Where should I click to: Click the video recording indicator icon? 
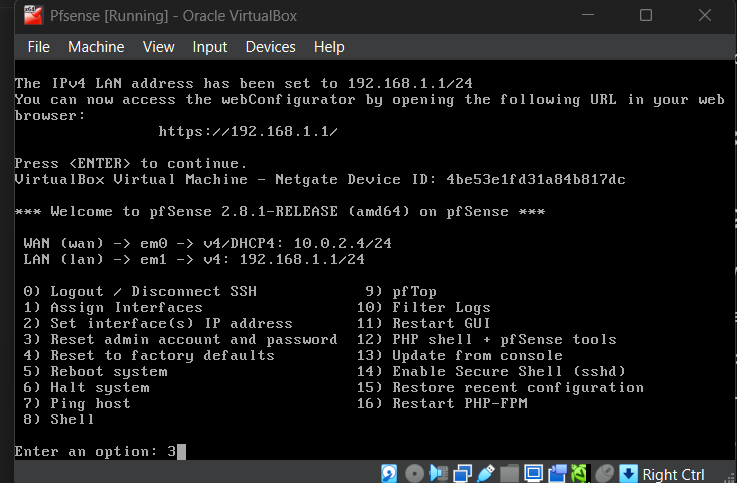pos(558,474)
